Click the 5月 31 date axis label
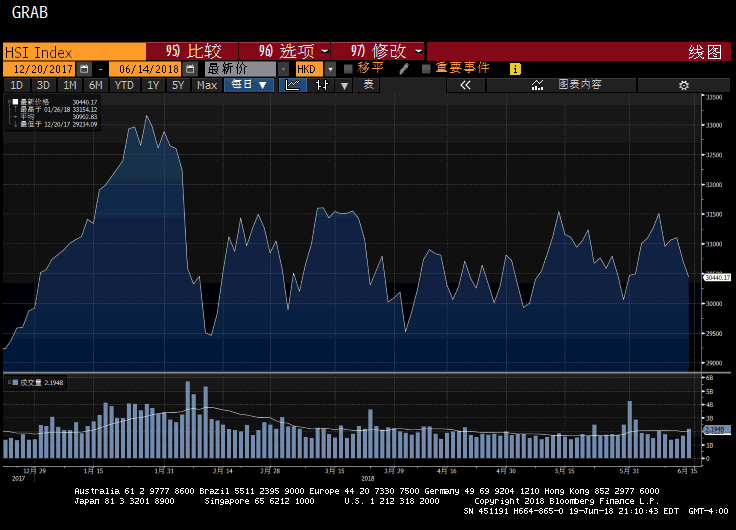 click(x=629, y=471)
